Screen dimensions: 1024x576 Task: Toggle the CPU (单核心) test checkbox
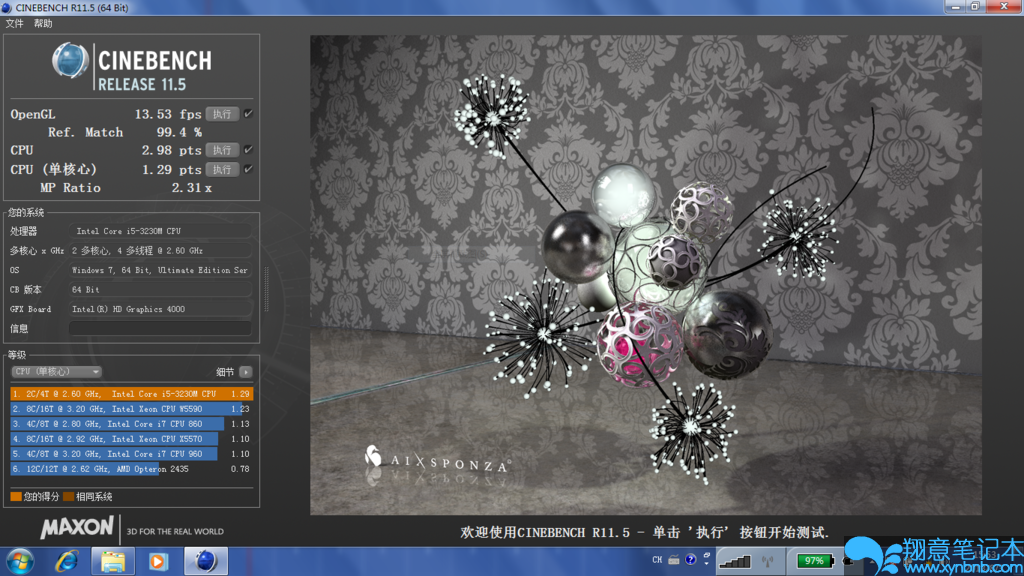point(248,169)
